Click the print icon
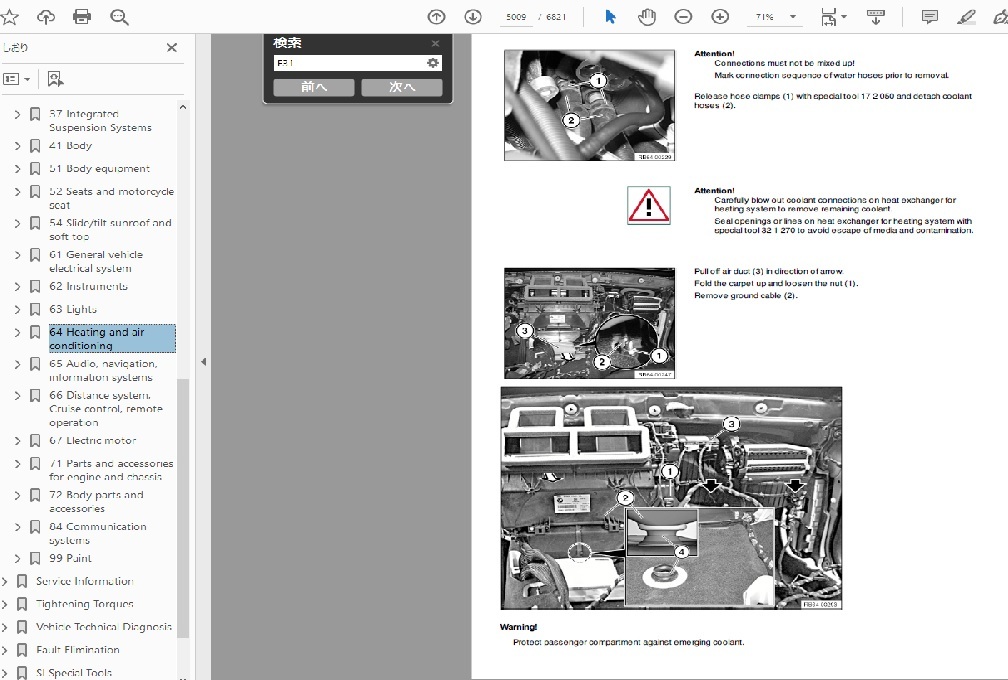Screen dimensions: 1008x680 tap(82, 17)
